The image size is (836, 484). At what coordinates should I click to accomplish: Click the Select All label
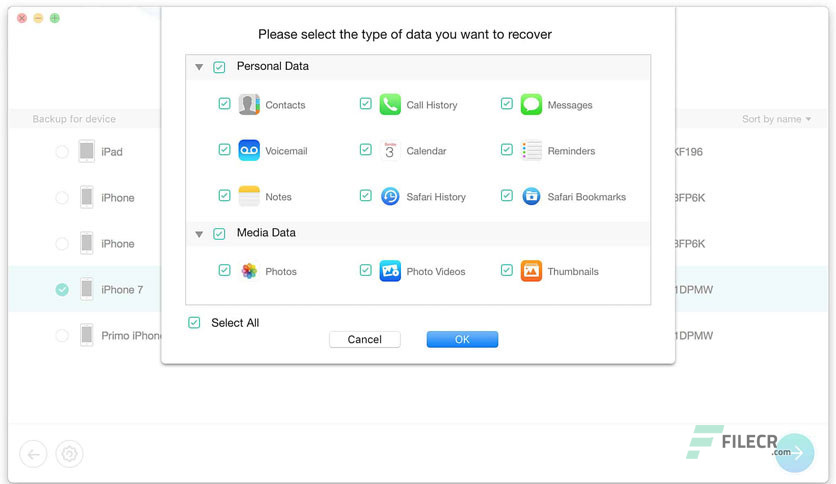tap(235, 322)
